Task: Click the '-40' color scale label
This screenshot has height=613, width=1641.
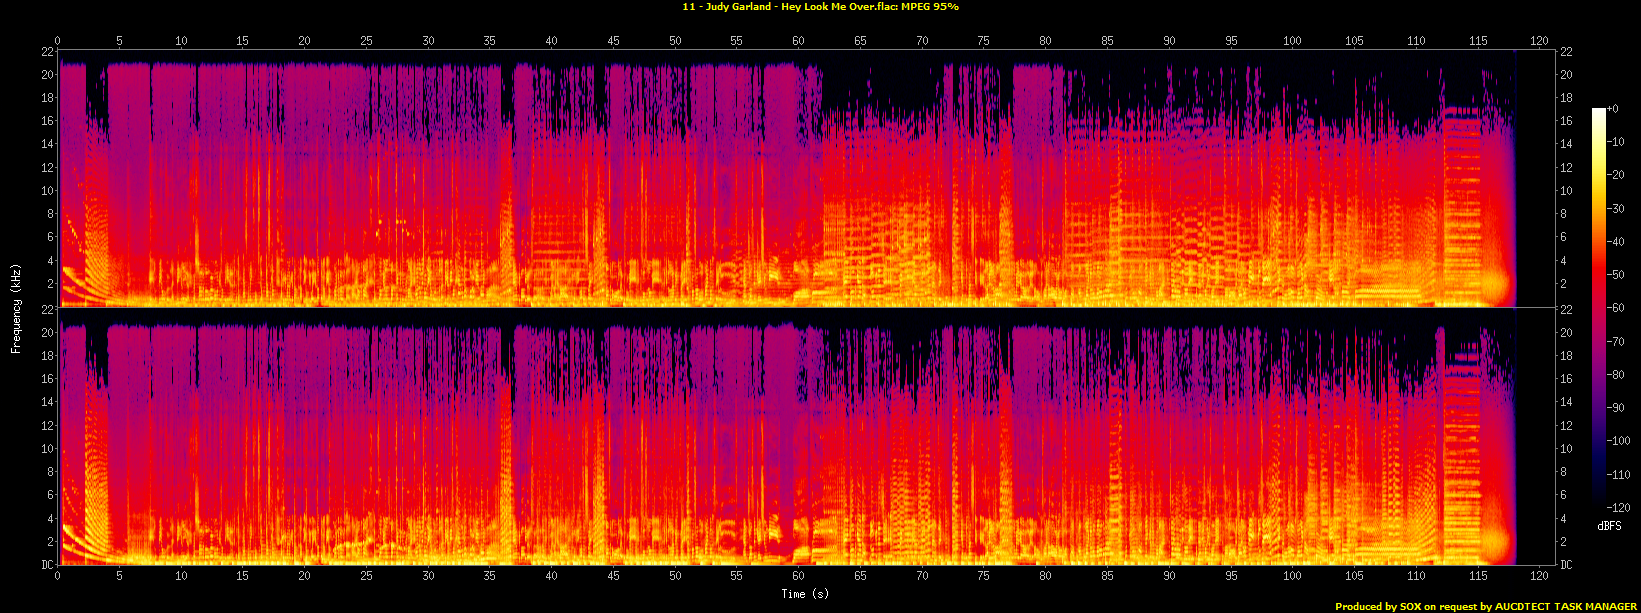Action: click(x=1615, y=242)
